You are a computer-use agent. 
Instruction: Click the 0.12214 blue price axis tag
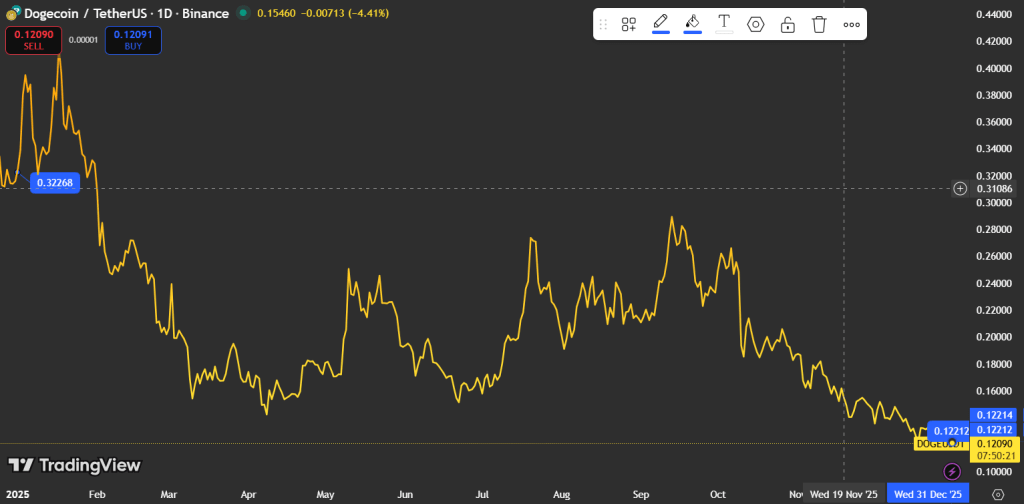coord(995,415)
